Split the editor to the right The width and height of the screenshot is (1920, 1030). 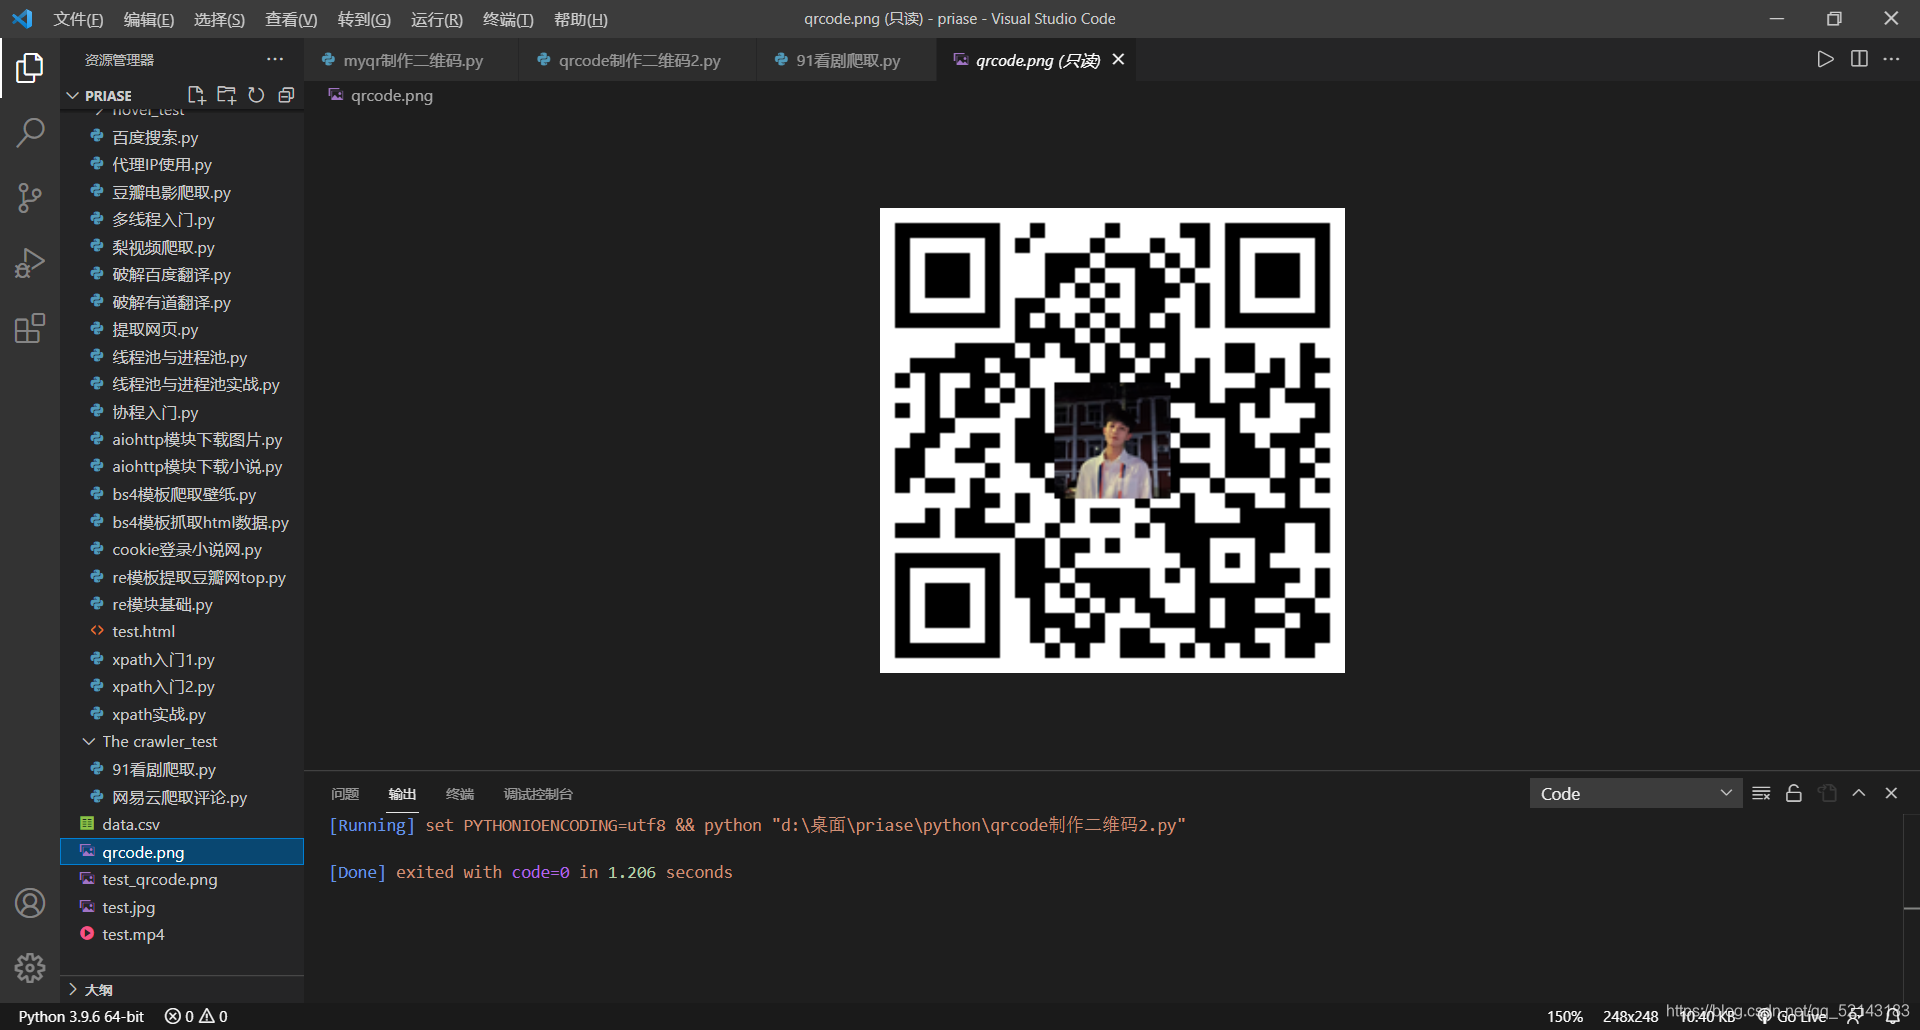[1859, 59]
